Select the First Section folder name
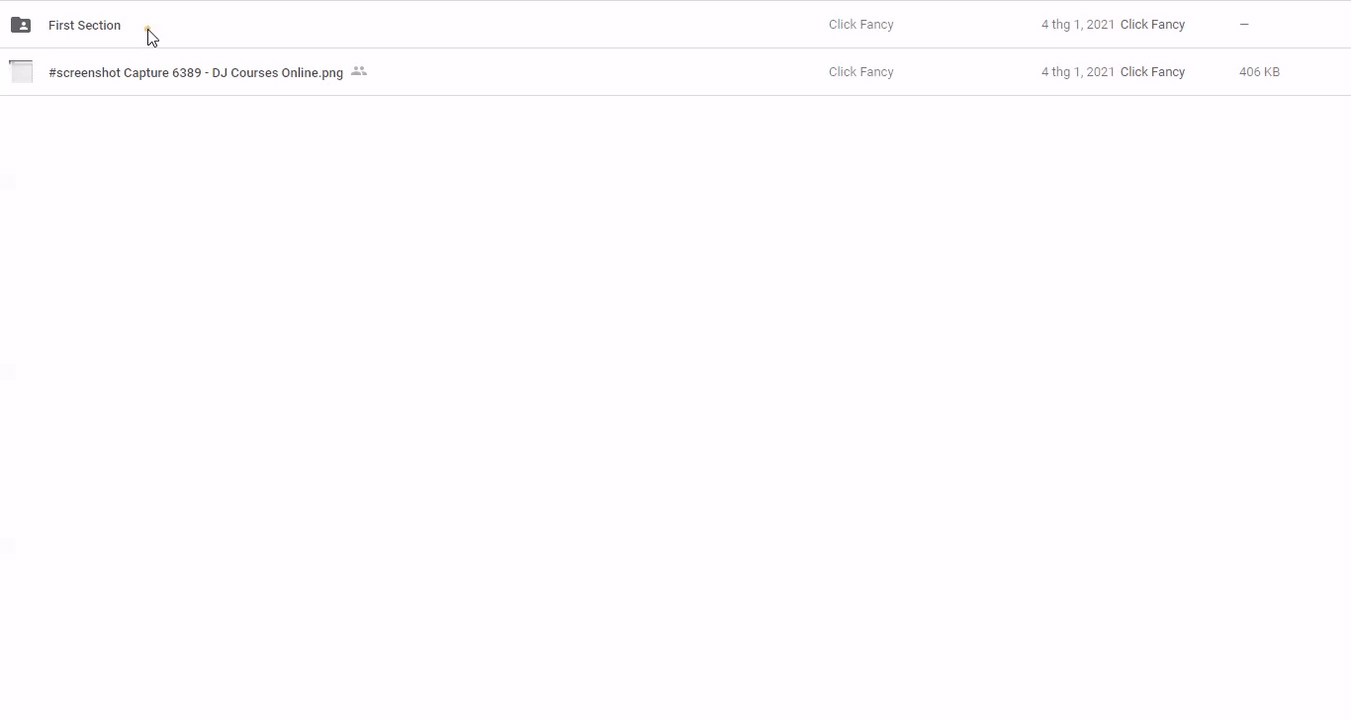Viewport: 1351px width, 720px height. 84,25
